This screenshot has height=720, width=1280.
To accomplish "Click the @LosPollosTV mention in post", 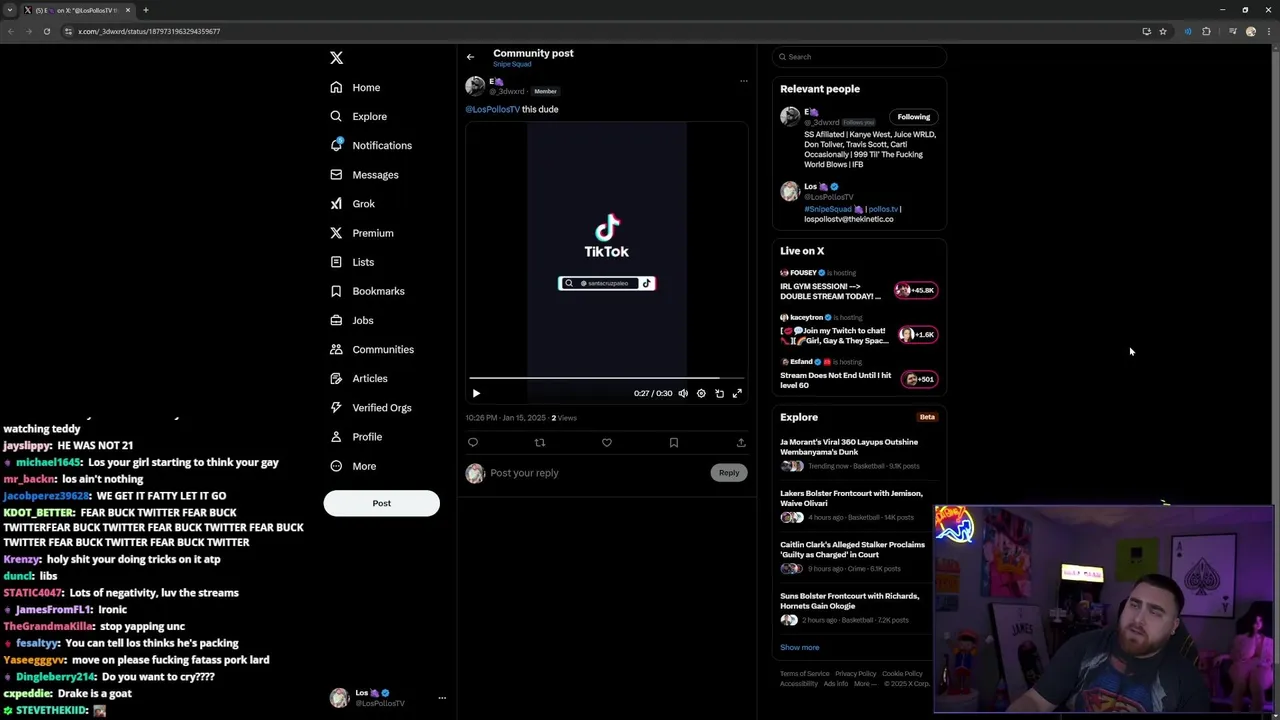I will tap(492, 109).
